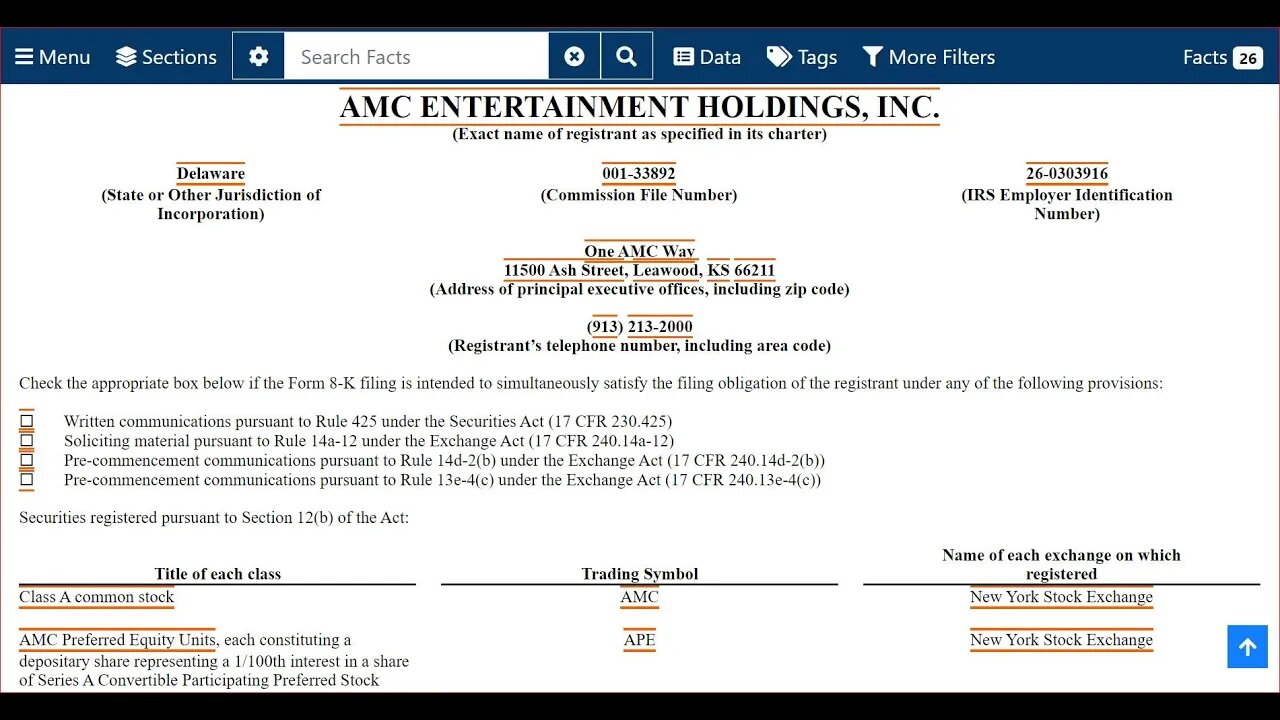The image size is (1280, 720).
Task: Click 'Securities registered pursuant to Section 12(b)' text
Action: 214,518
